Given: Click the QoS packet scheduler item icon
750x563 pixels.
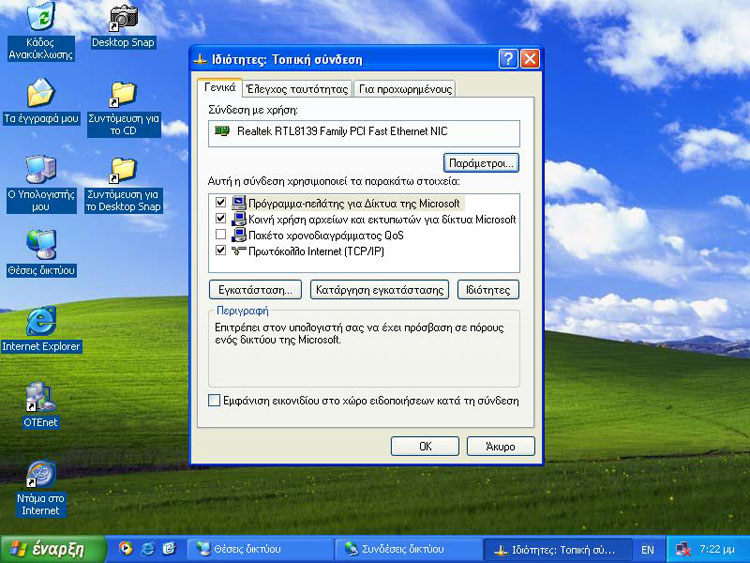Looking at the screenshot, I should 238,235.
